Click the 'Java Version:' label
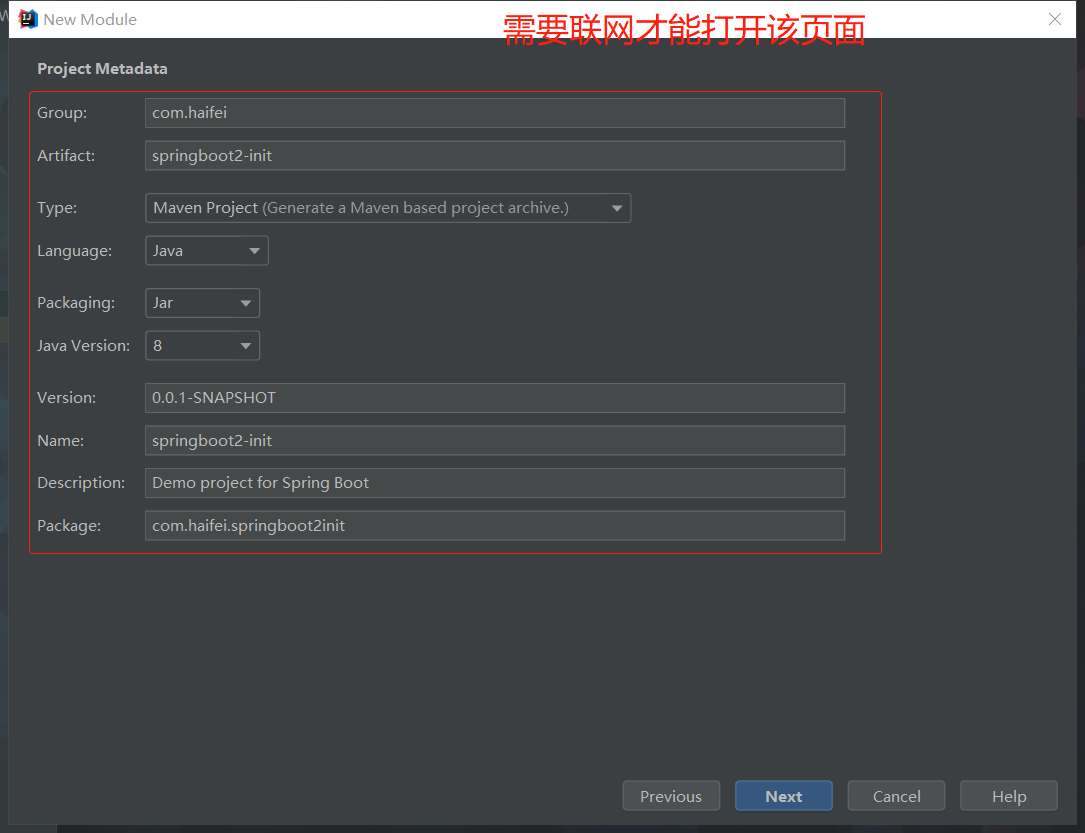 (84, 346)
